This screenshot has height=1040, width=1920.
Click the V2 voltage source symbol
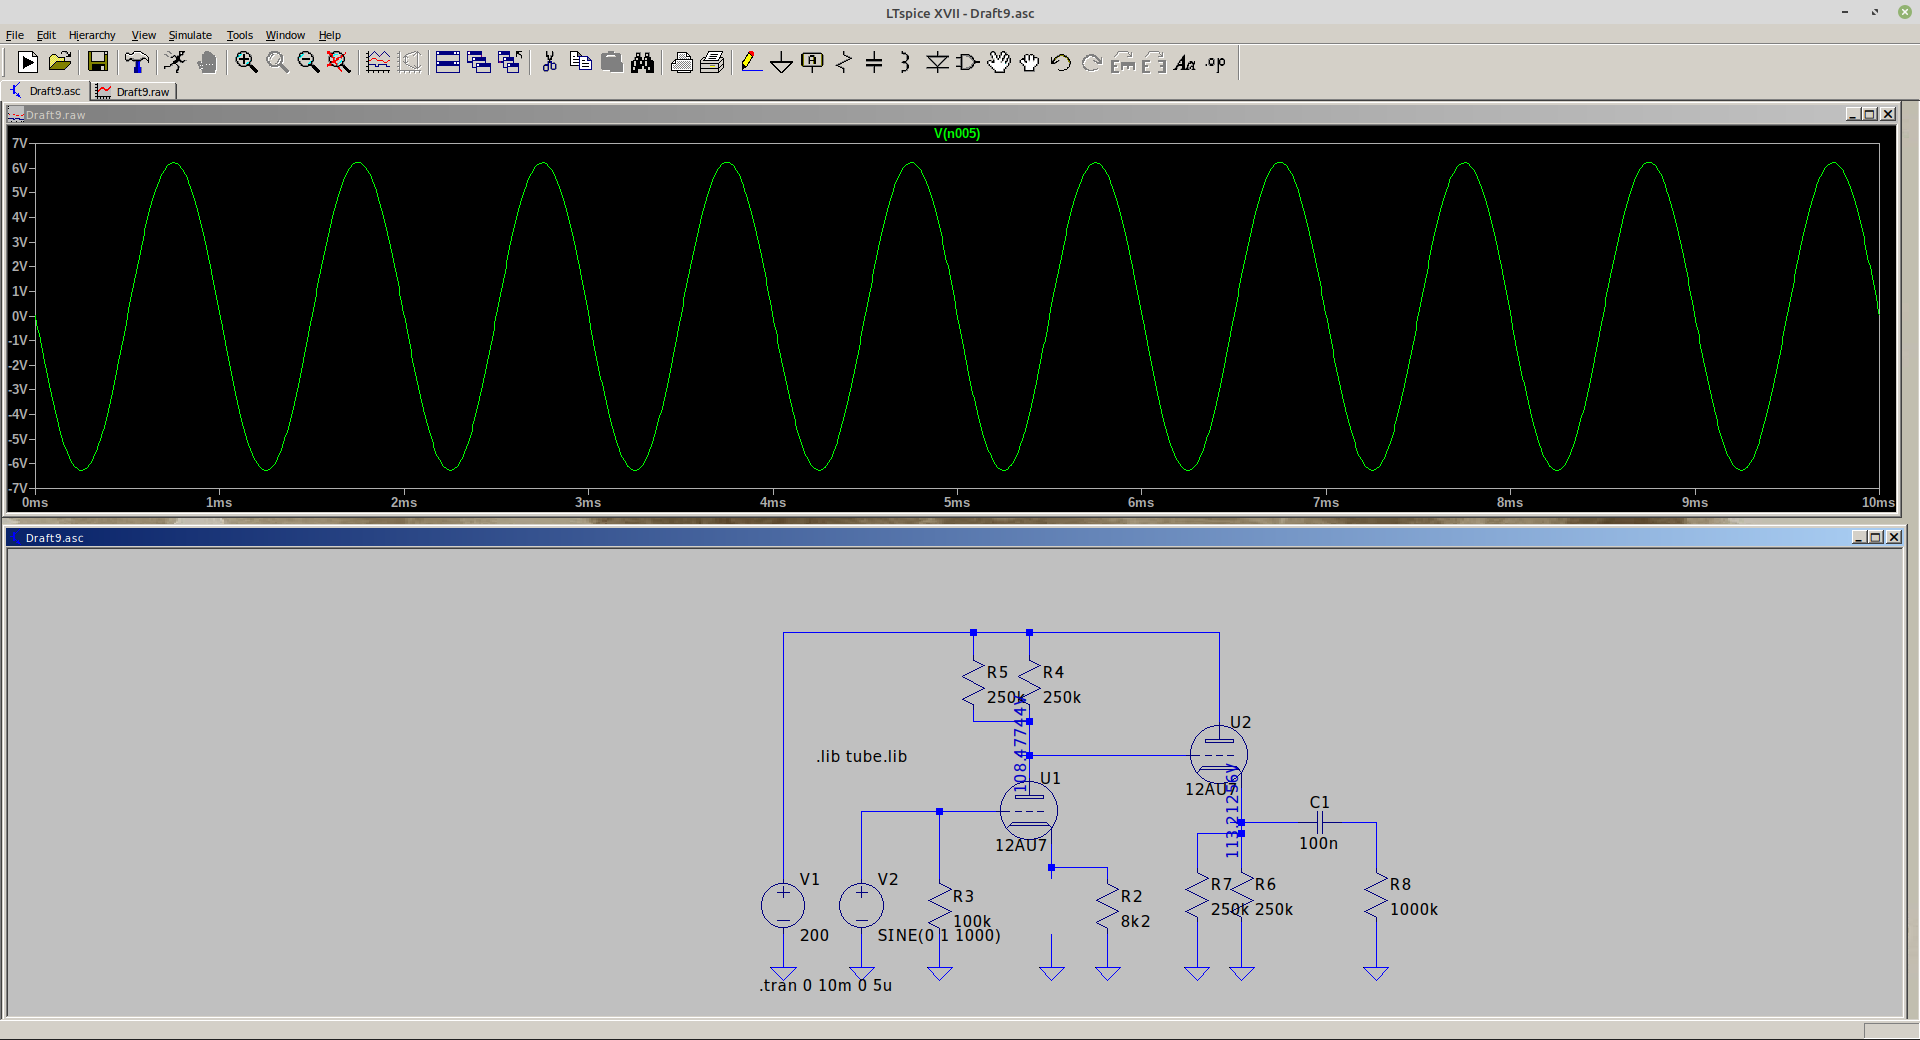[861, 906]
